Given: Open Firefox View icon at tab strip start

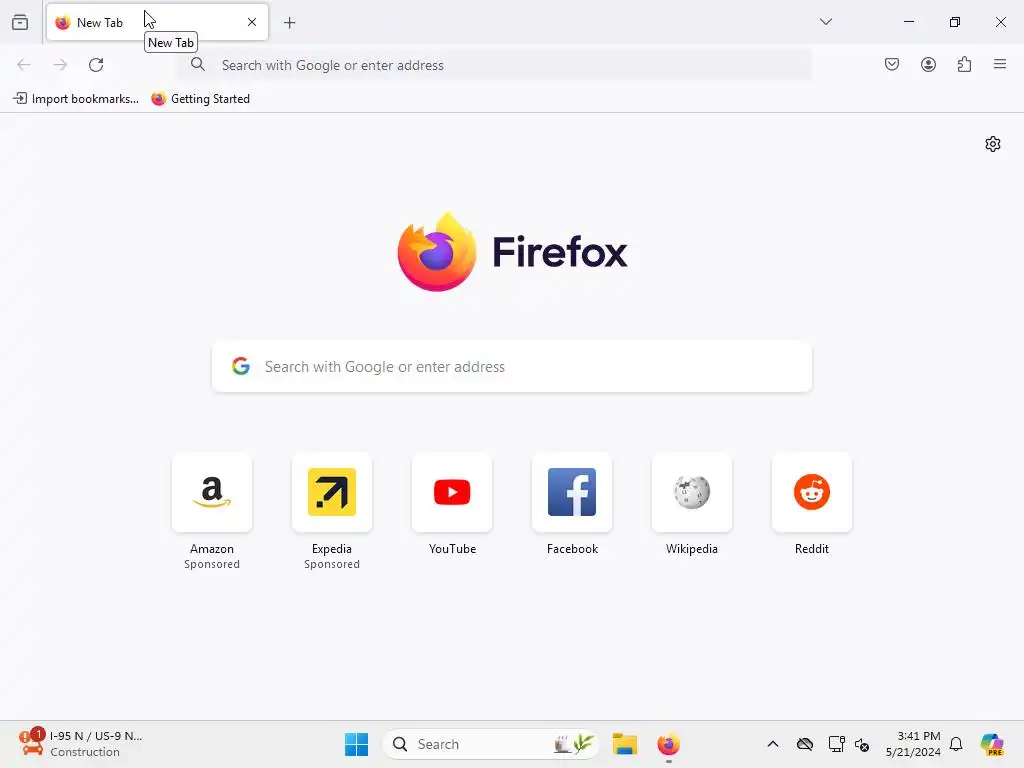Looking at the screenshot, I should [x=20, y=22].
